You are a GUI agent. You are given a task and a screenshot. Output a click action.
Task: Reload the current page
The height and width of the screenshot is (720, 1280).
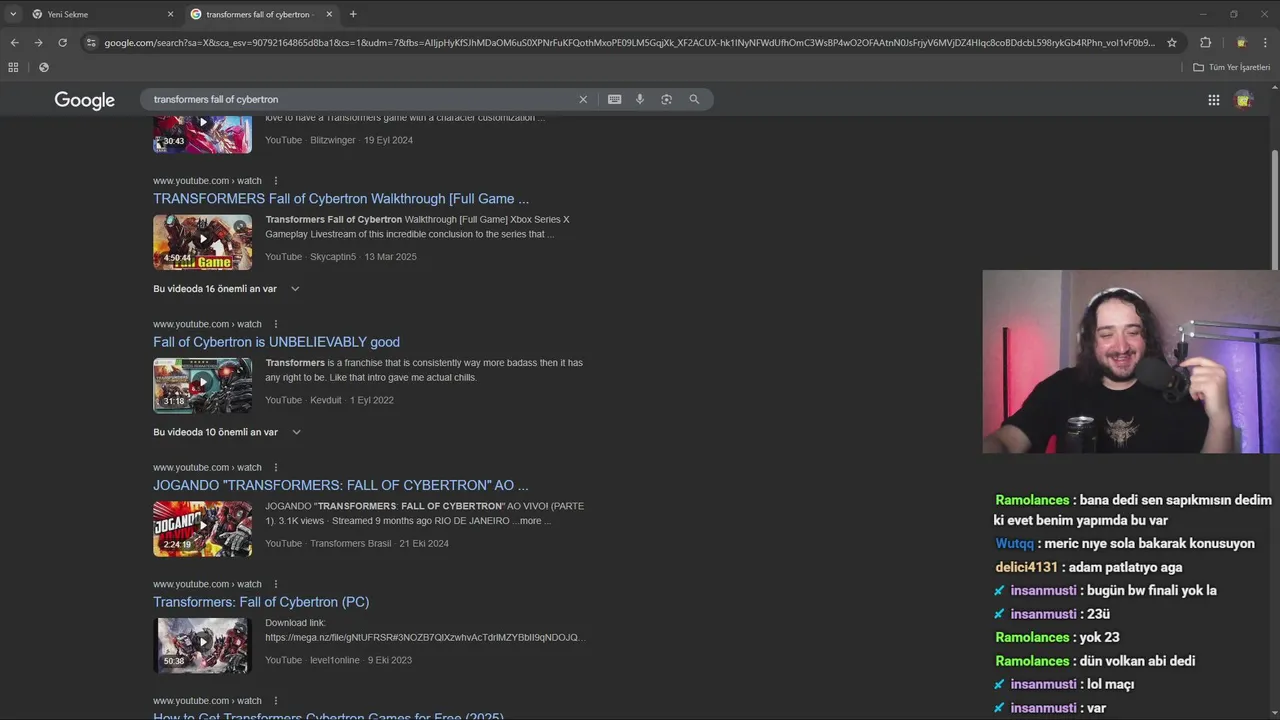pyautogui.click(x=62, y=42)
